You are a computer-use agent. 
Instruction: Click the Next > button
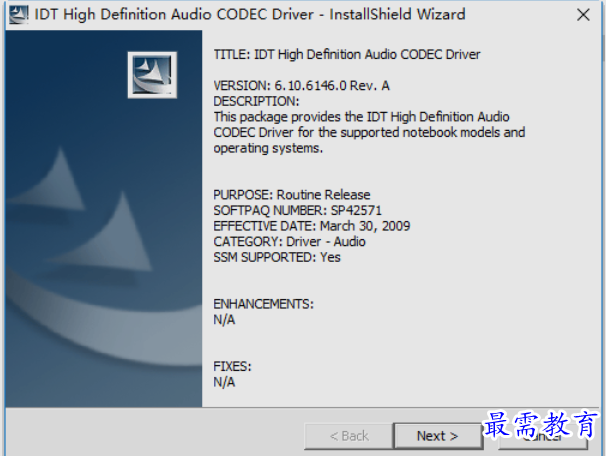(x=438, y=436)
